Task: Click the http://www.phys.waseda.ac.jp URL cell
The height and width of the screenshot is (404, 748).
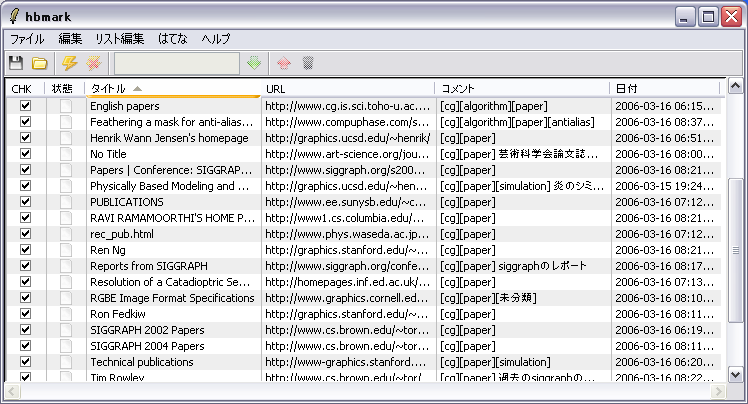Action: [x=348, y=234]
